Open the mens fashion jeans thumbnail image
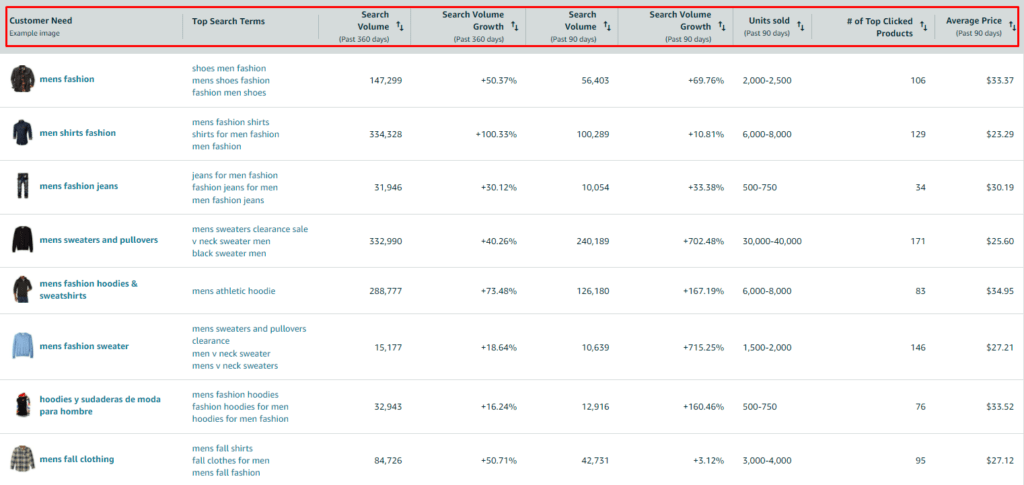This screenshot has height=485, width=1024. (21, 187)
